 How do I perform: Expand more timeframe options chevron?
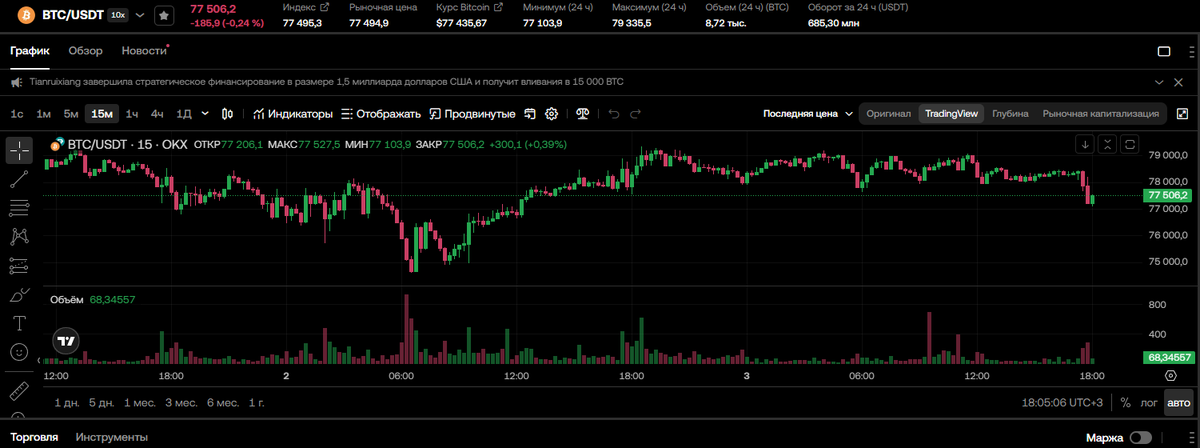(206, 114)
